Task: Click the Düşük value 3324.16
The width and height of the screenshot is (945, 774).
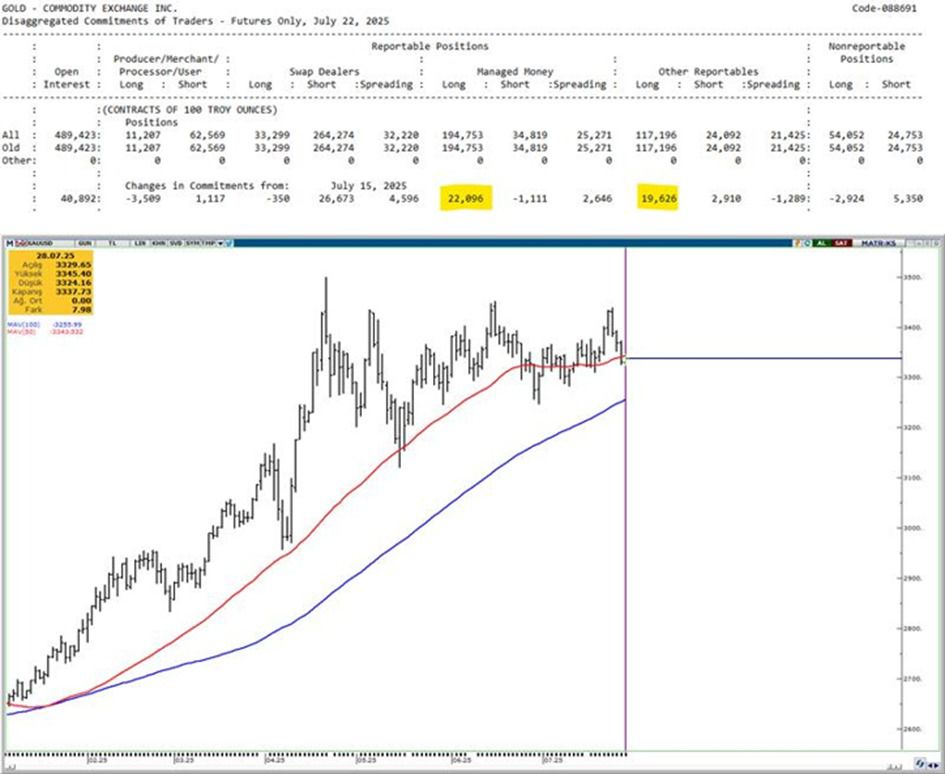Action: (73, 283)
